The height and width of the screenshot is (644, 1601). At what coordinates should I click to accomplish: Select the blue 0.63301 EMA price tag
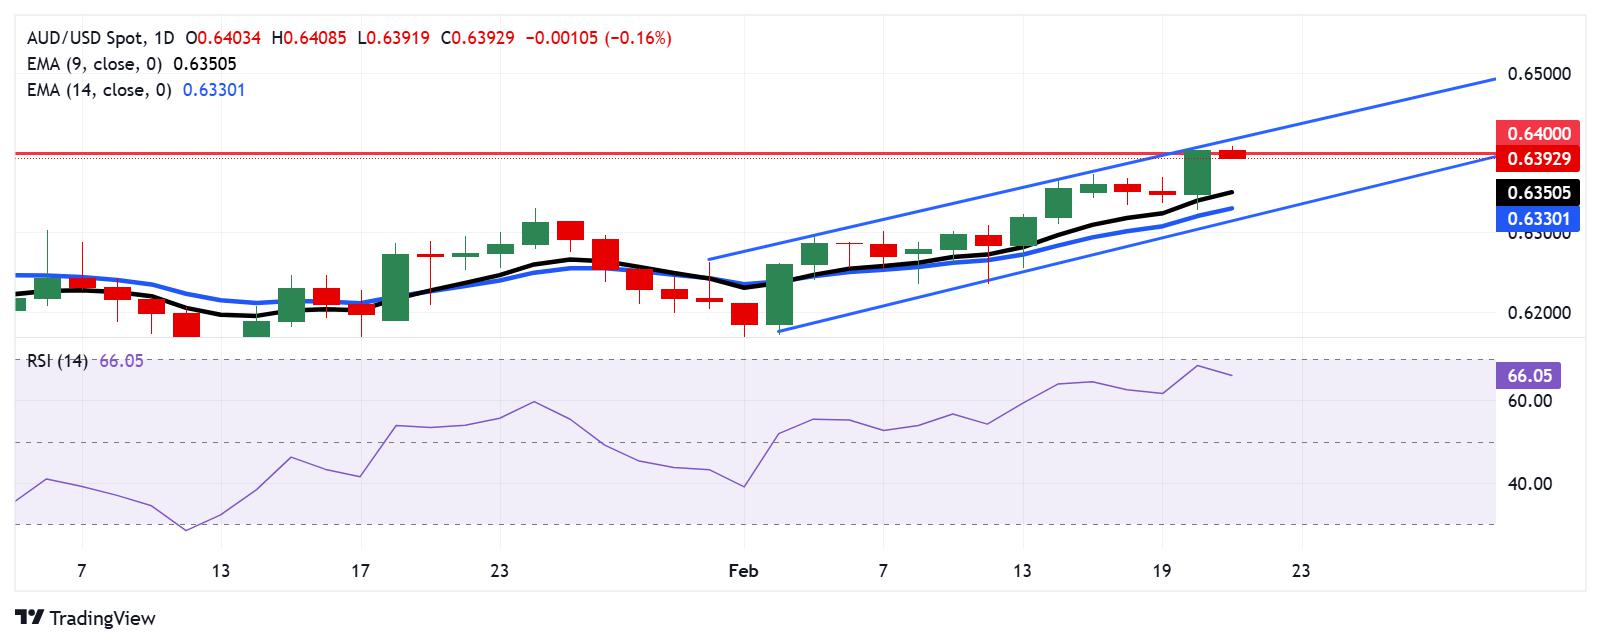[1538, 218]
